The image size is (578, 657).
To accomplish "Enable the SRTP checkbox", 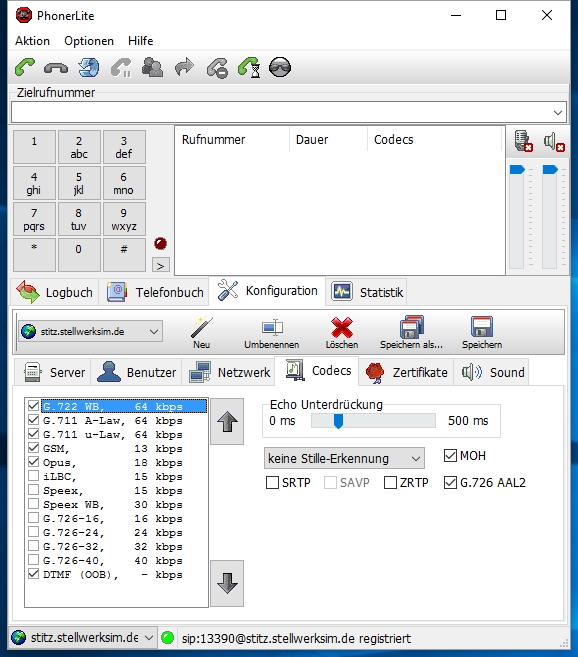I will 272,483.
